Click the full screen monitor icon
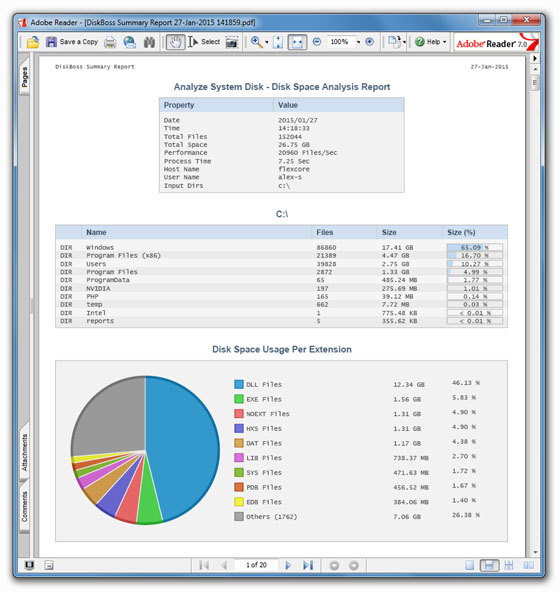Viewport: 560px width, 593px height. pyautogui.click(x=29, y=565)
